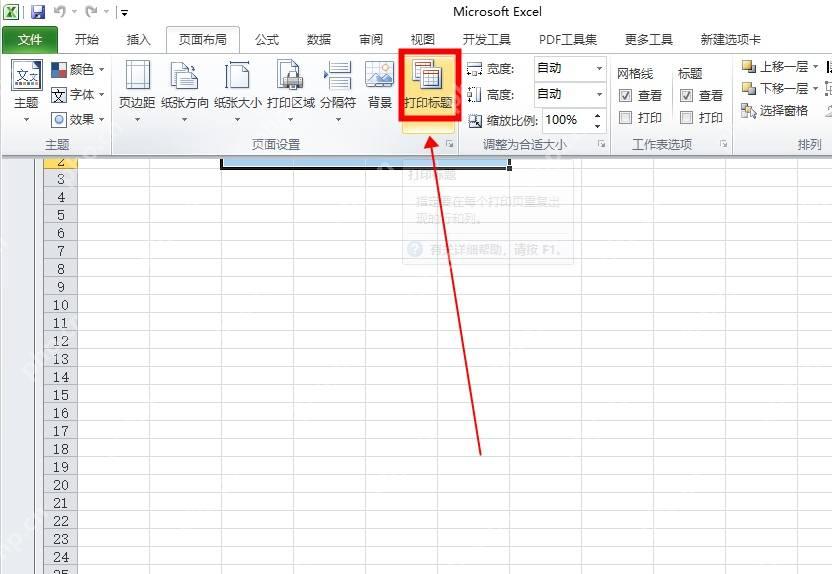This screenshot has width=832, height=574.
Task: Toggle Headings Print (打印) checkbox
Action: coord(687,117)
